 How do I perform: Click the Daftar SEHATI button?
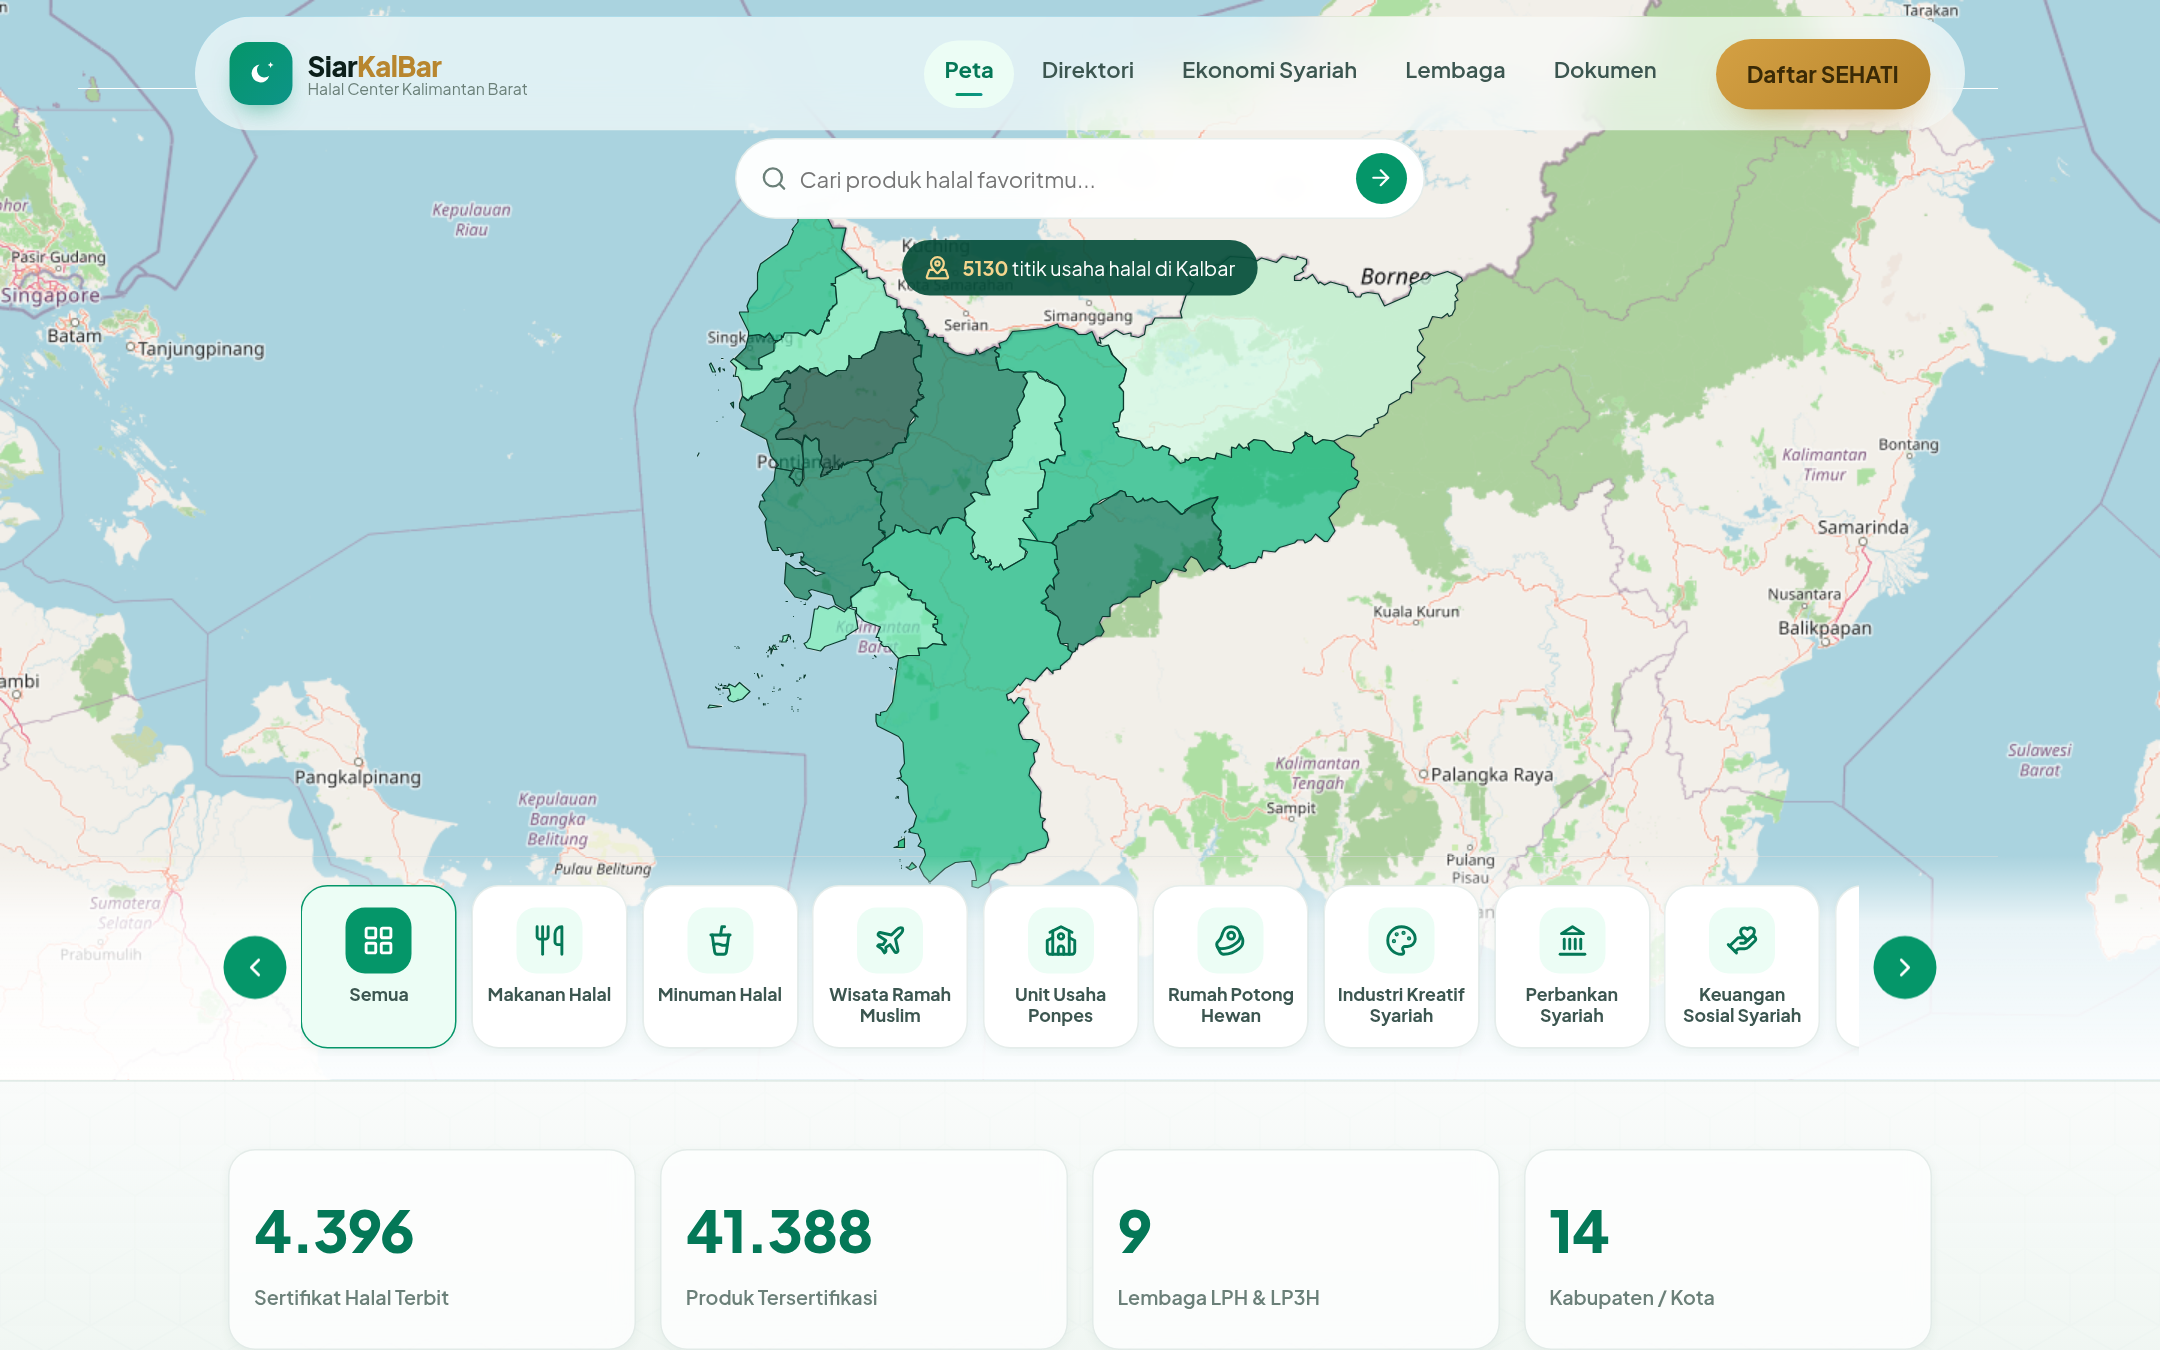pyautogui.click(x=1822, y=74)
